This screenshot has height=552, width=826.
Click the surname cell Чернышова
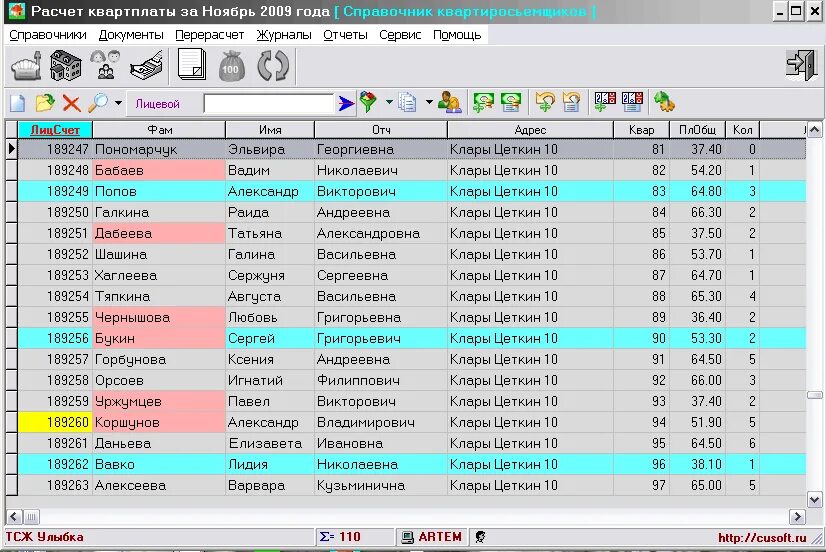click(x=159, y=317)
